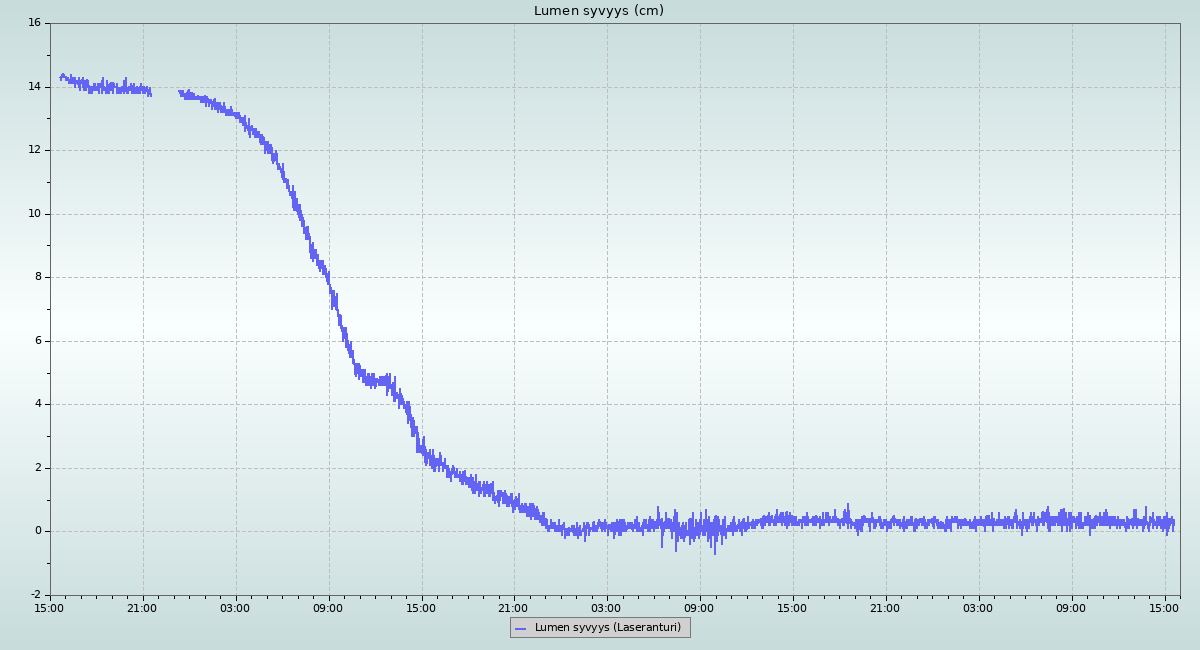The image size is (1200, 650).
Task: Click the curve's plateau just below 5 cm
Action: click(376, 380)
